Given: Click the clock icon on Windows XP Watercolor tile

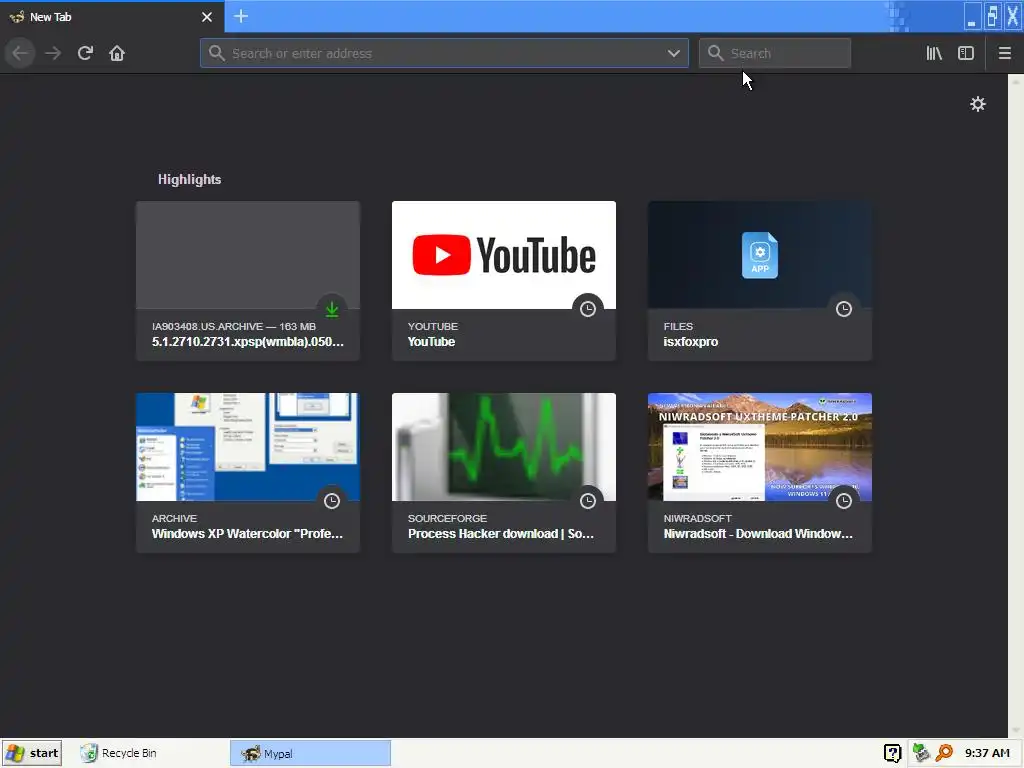Looking at the screenshot, I should click(x=332, y=501).
